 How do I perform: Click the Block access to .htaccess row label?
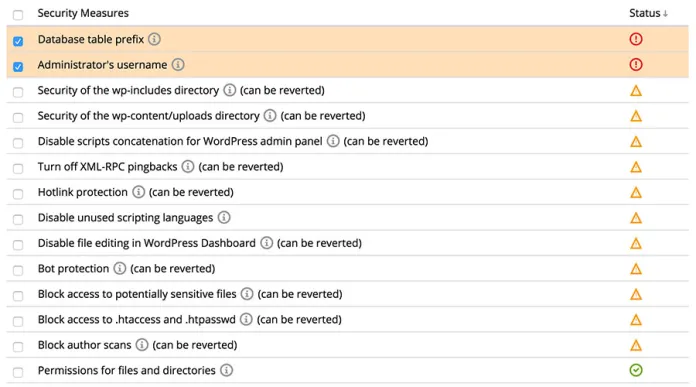137,320
